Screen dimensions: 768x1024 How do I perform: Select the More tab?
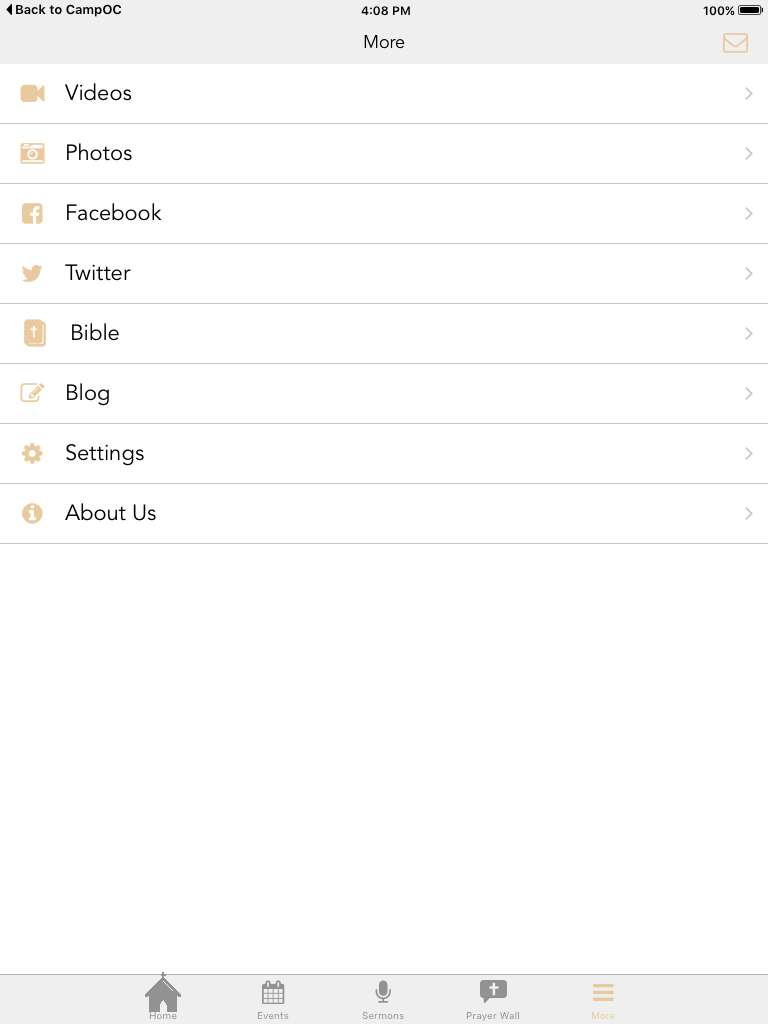tap(603, 997)
